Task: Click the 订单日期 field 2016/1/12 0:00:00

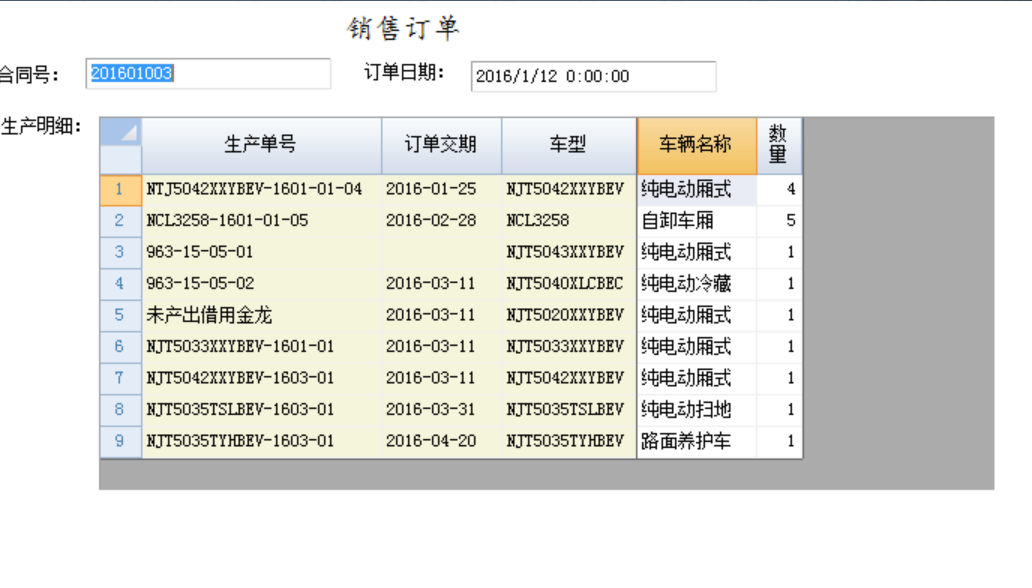Action: (593, 76)
